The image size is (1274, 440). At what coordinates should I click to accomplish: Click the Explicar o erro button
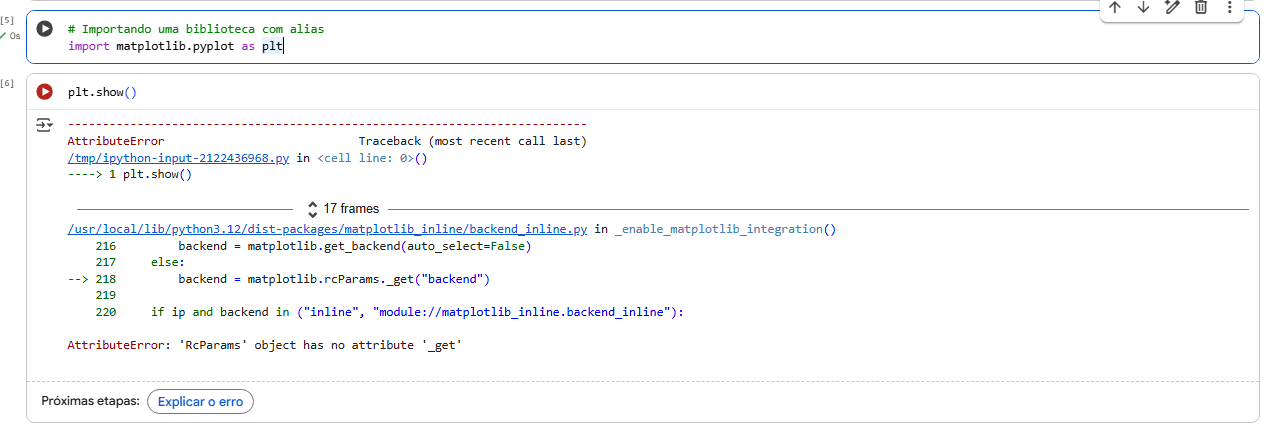(x=201, y=401)
